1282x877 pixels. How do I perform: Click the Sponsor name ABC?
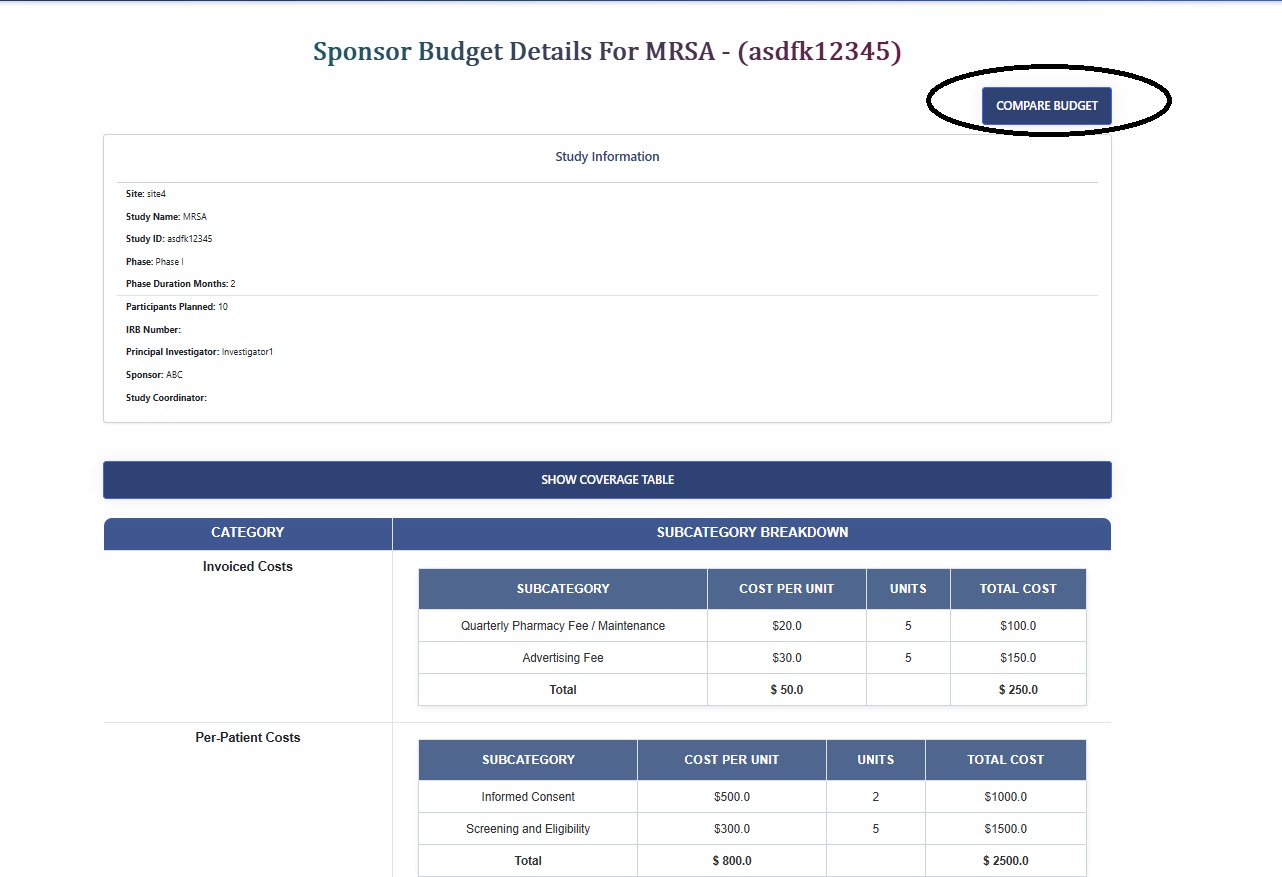coord(174,374)
